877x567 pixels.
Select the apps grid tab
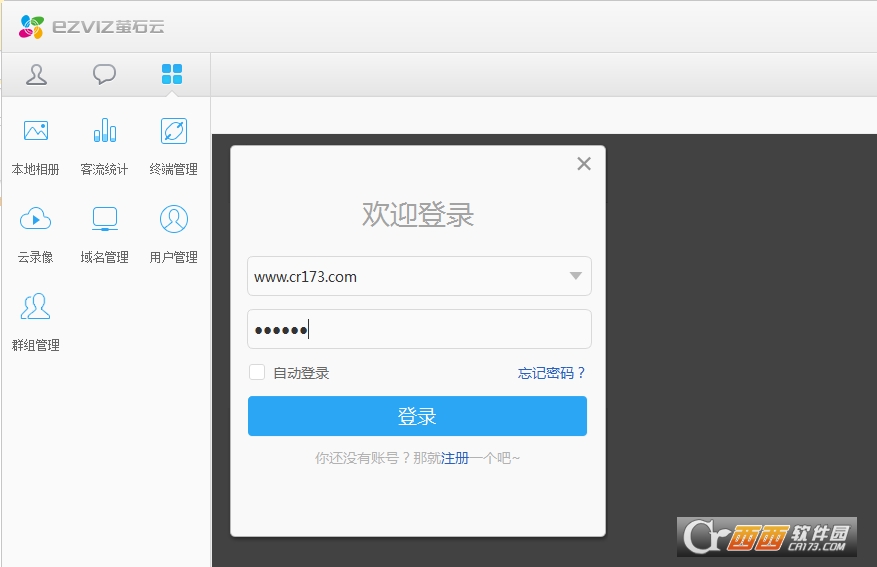click(172, 75)
